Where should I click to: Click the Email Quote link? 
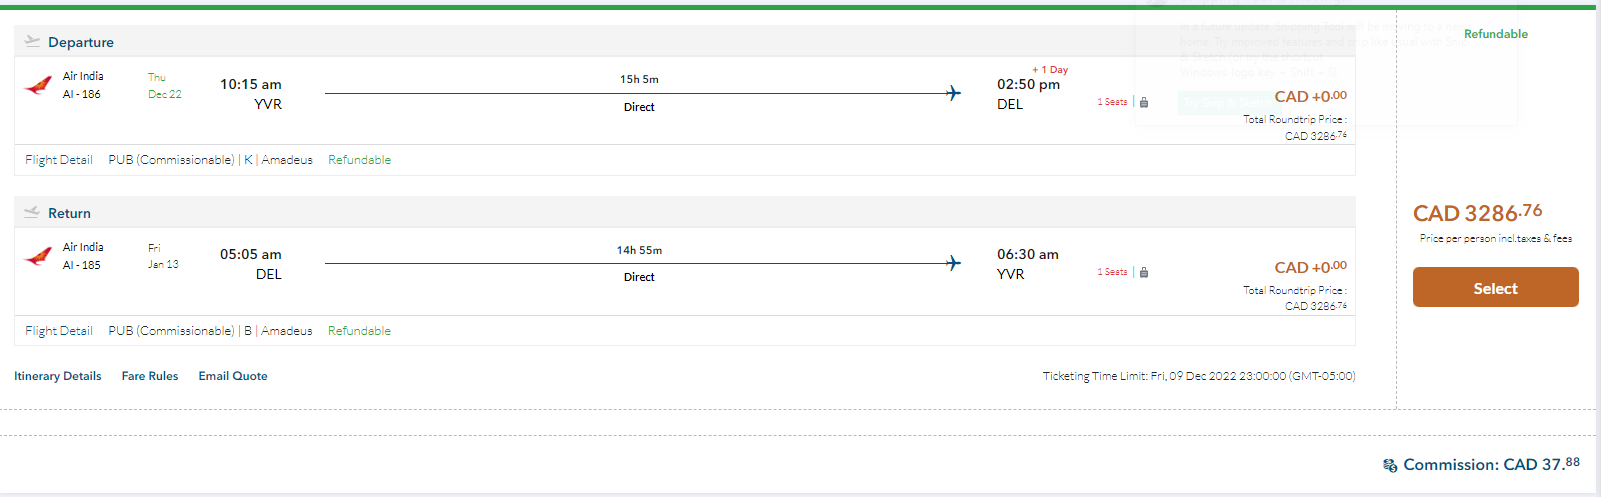[233, 376]
